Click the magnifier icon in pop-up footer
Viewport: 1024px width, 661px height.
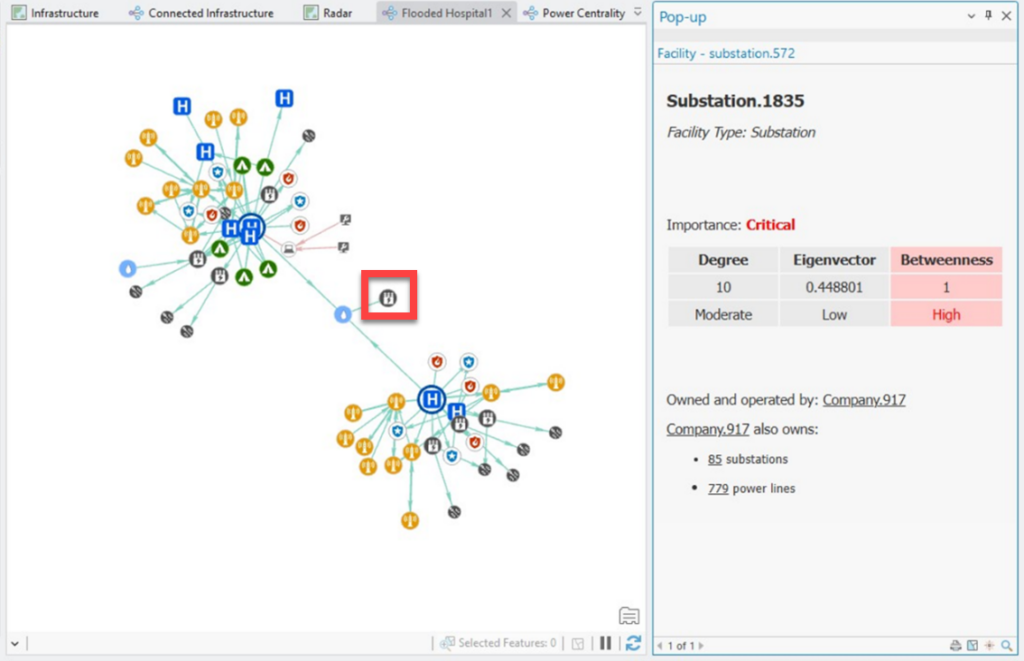1004,645
